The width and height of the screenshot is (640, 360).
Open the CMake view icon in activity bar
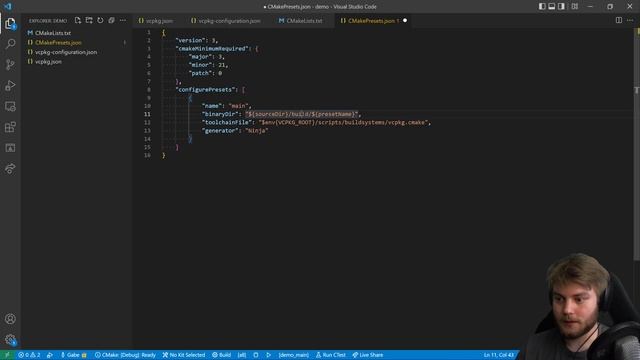point(10,148)
